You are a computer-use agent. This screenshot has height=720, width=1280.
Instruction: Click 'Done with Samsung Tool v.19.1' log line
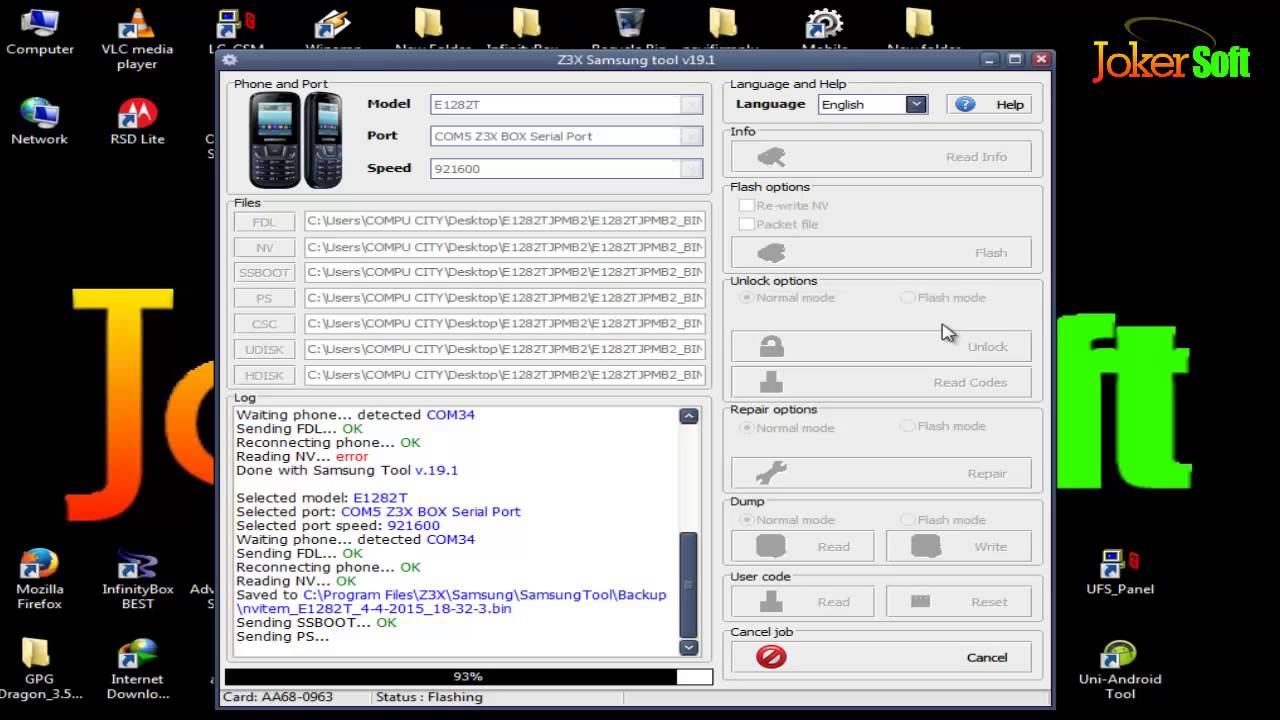tap(347, 470)
